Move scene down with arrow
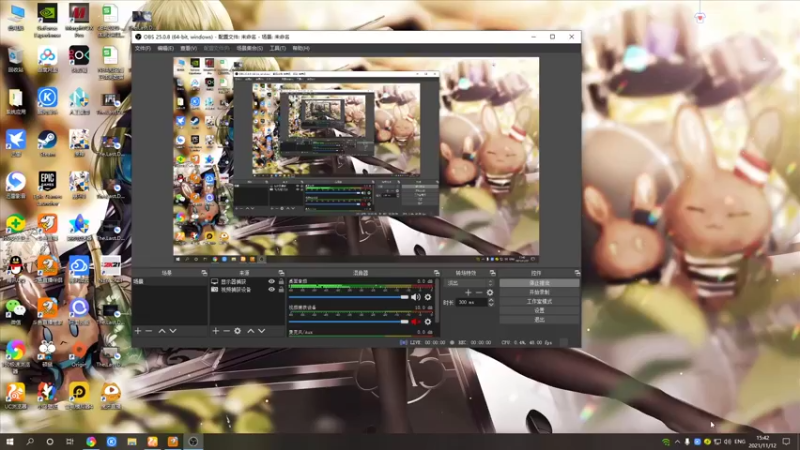Image resolution: width=800 pixels, height=450 pixels. click(173, 331)
